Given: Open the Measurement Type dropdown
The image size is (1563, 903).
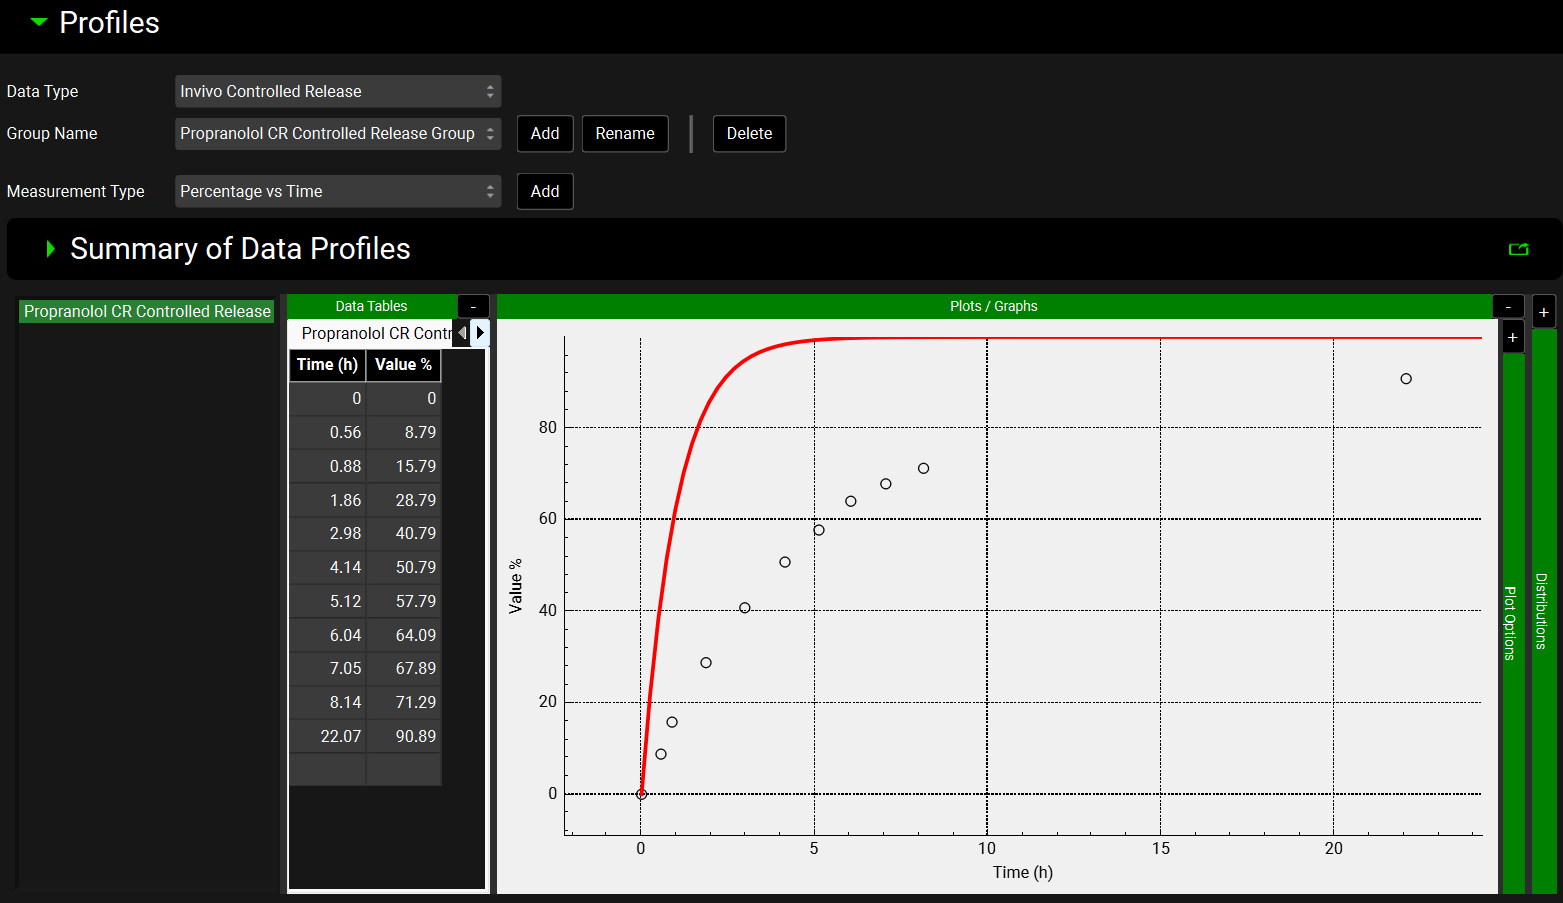Looking at the screenshot, I should (337, 192).
